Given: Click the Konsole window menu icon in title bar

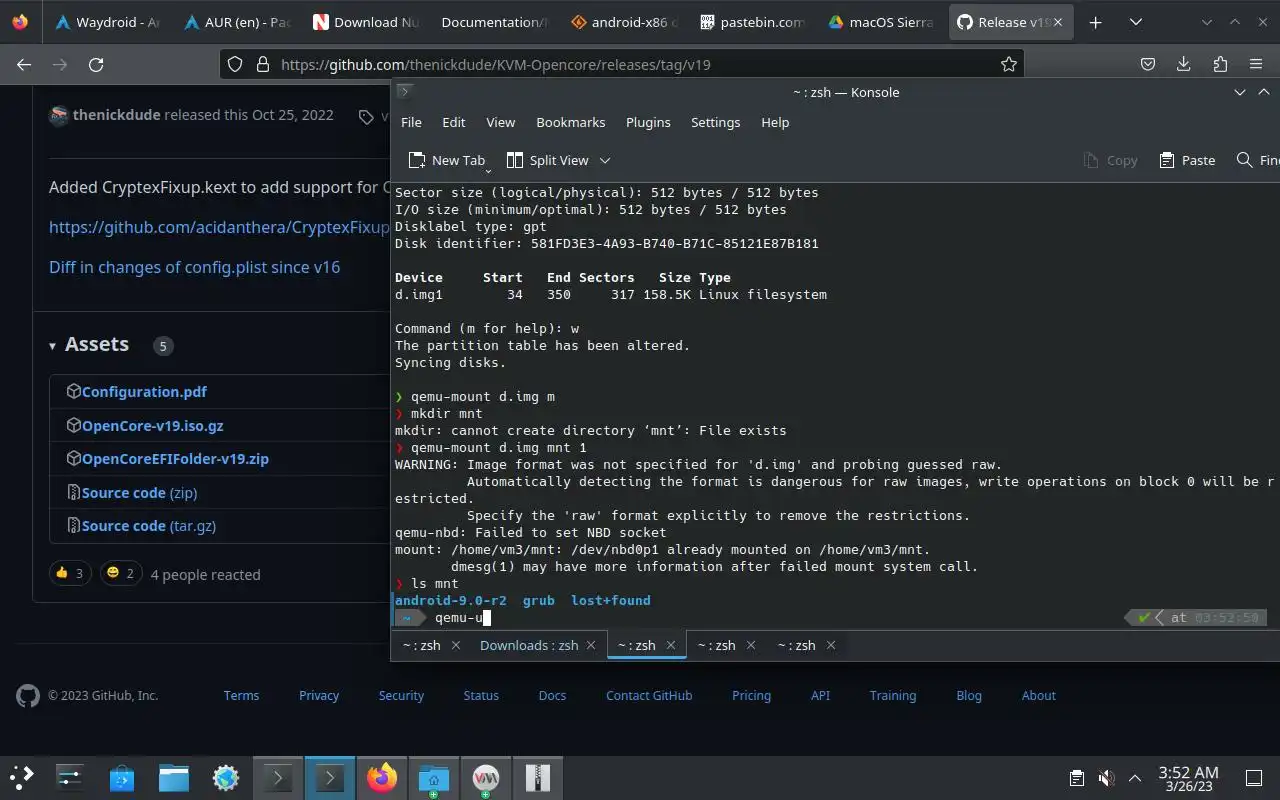Looking at the screenshot, I should pyautogui.click(x=404, y=92).
